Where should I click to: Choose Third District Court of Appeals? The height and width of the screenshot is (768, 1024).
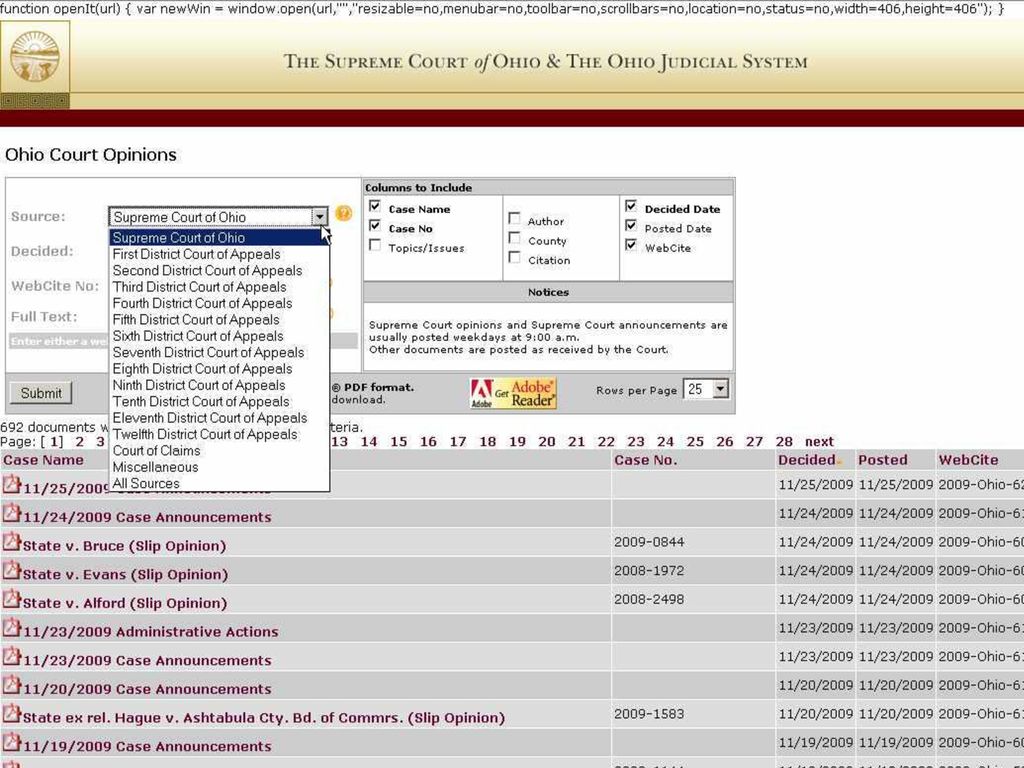pyautogui.click(x=219, y=287)
